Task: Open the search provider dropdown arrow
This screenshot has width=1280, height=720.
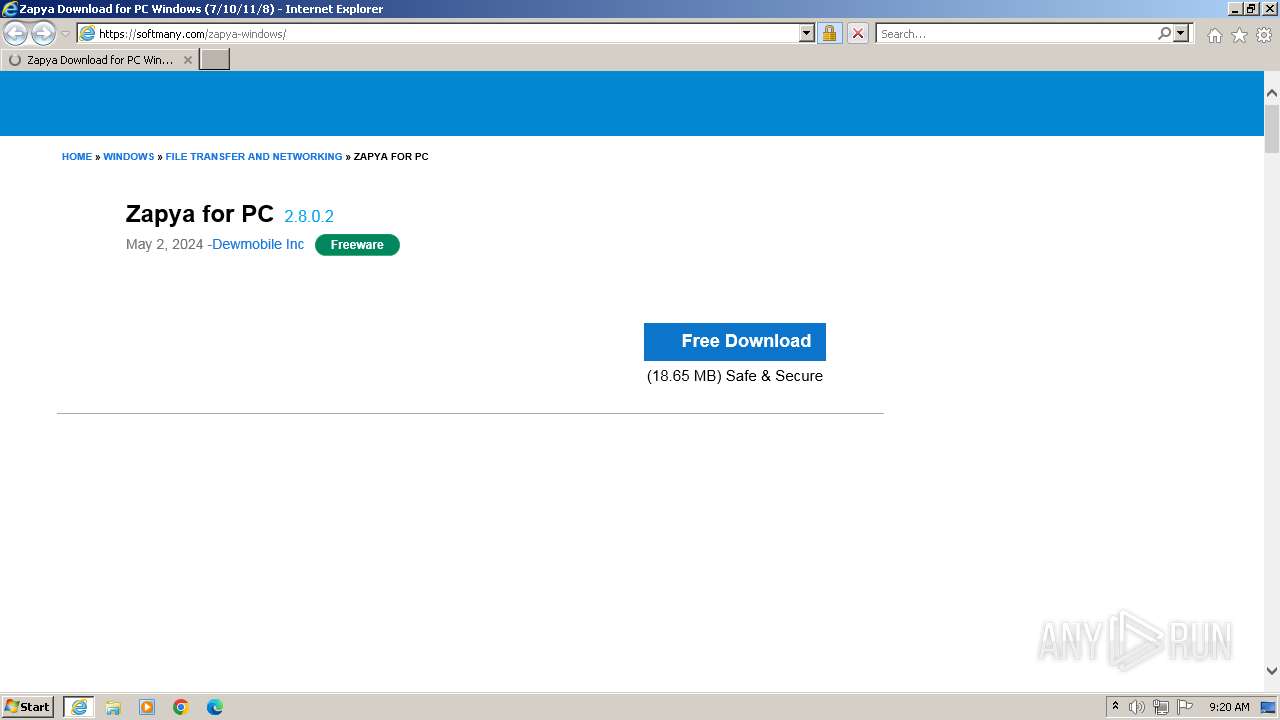Action: pos(1181,34)
